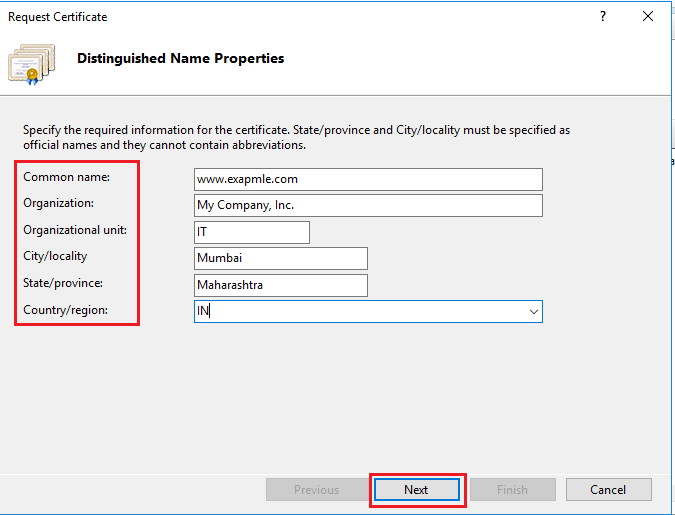Click the Common name label
The width and height of the screenshot is (675, 515).
click(67, 177)
